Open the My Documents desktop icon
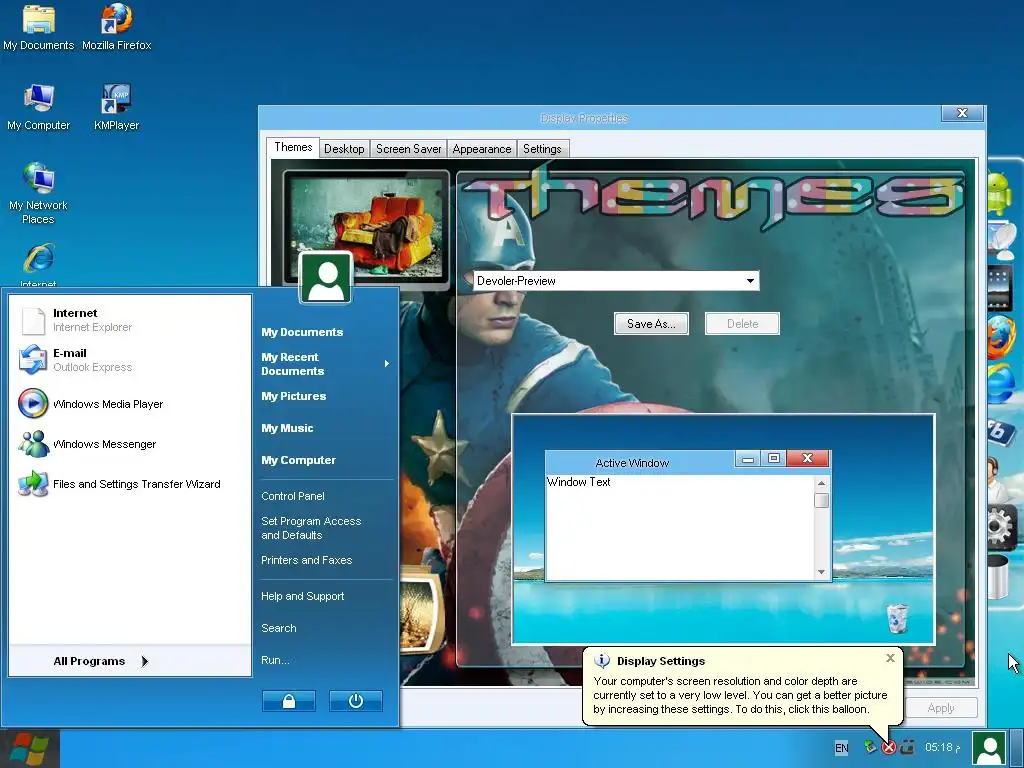The width and height of the screenshot is (1024, 768). pyautogui.click(x=39, y=29)
